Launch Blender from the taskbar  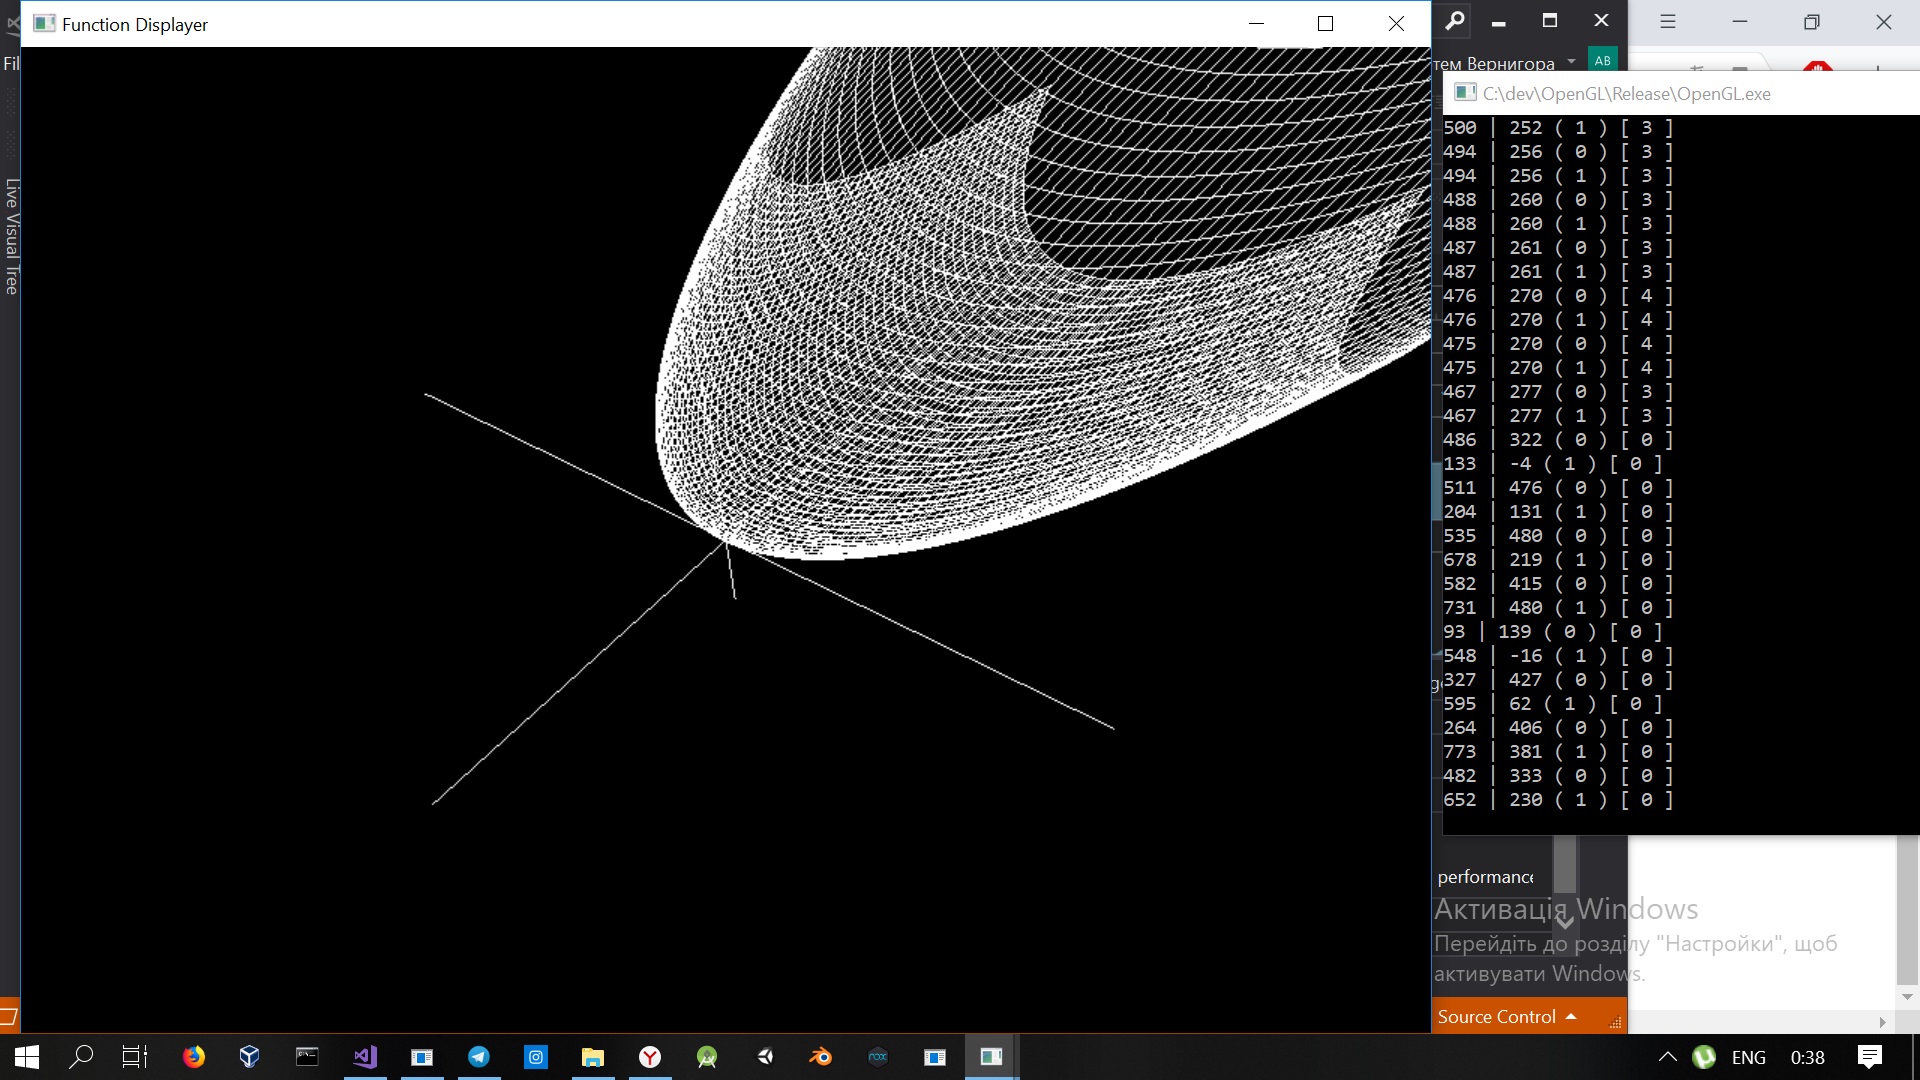click(x=821, y=1057)
